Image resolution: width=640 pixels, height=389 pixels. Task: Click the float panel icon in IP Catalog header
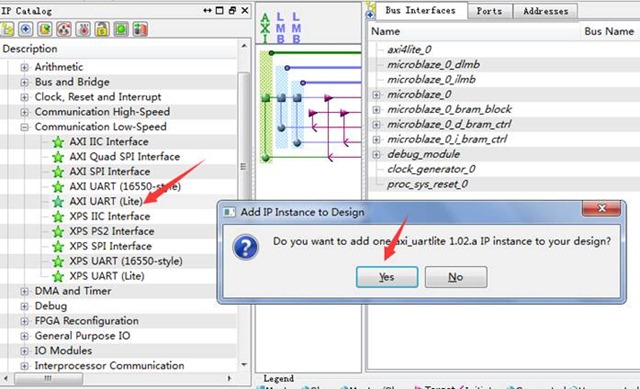pos(232,11)
